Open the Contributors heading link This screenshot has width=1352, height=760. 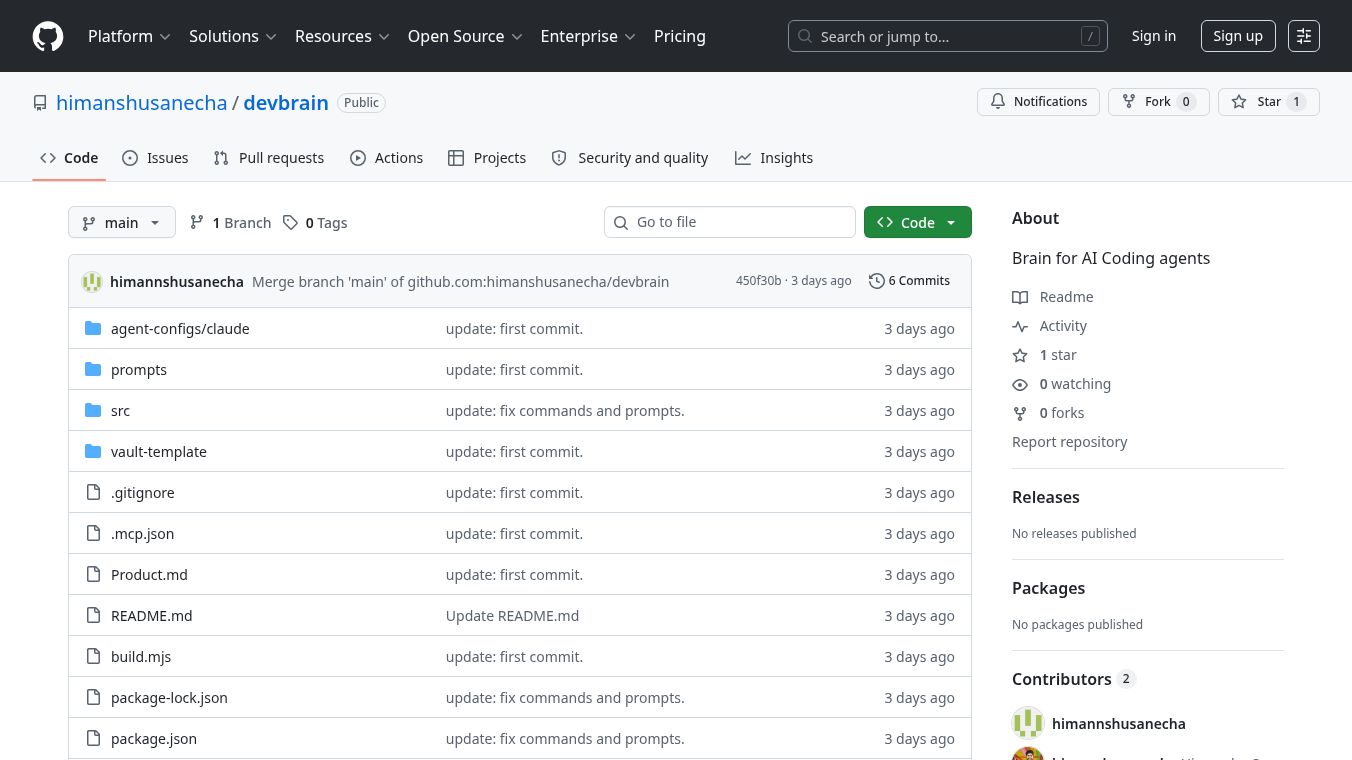point(1074,679)
